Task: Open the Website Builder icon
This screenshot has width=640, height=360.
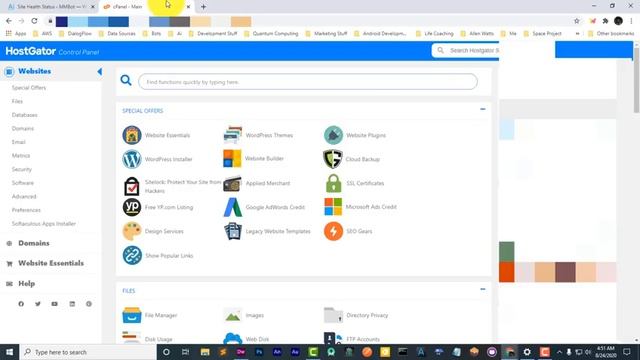Action: [x=232, y=159]
